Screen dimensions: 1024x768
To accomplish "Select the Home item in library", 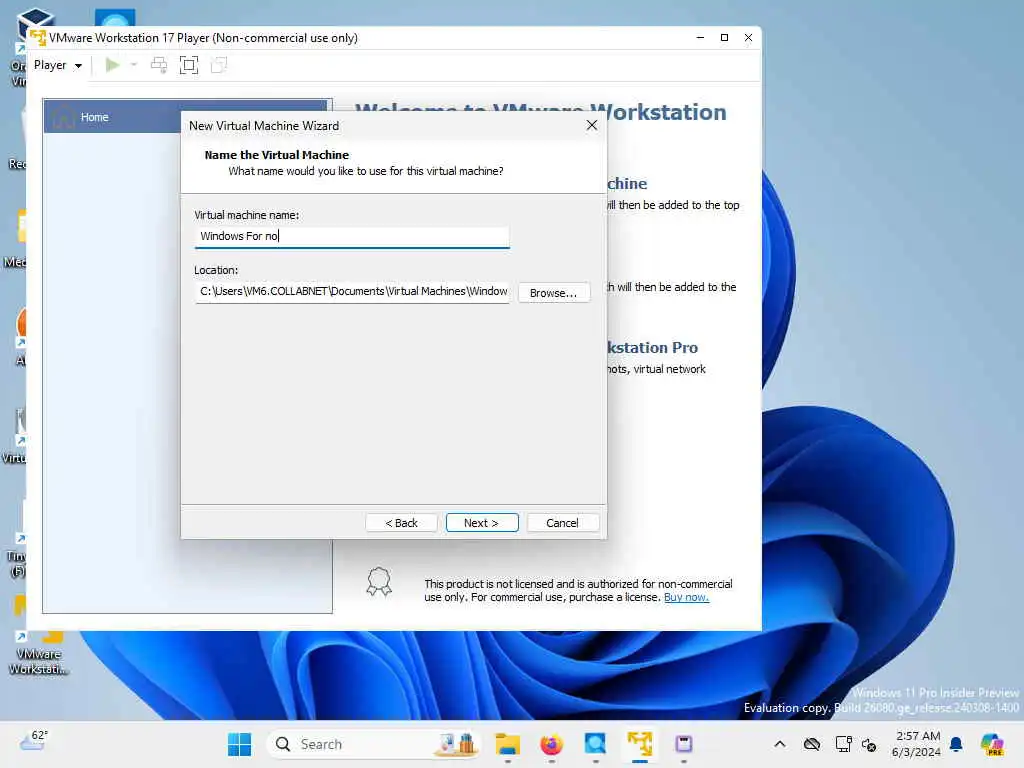I will tap(185, 117).
